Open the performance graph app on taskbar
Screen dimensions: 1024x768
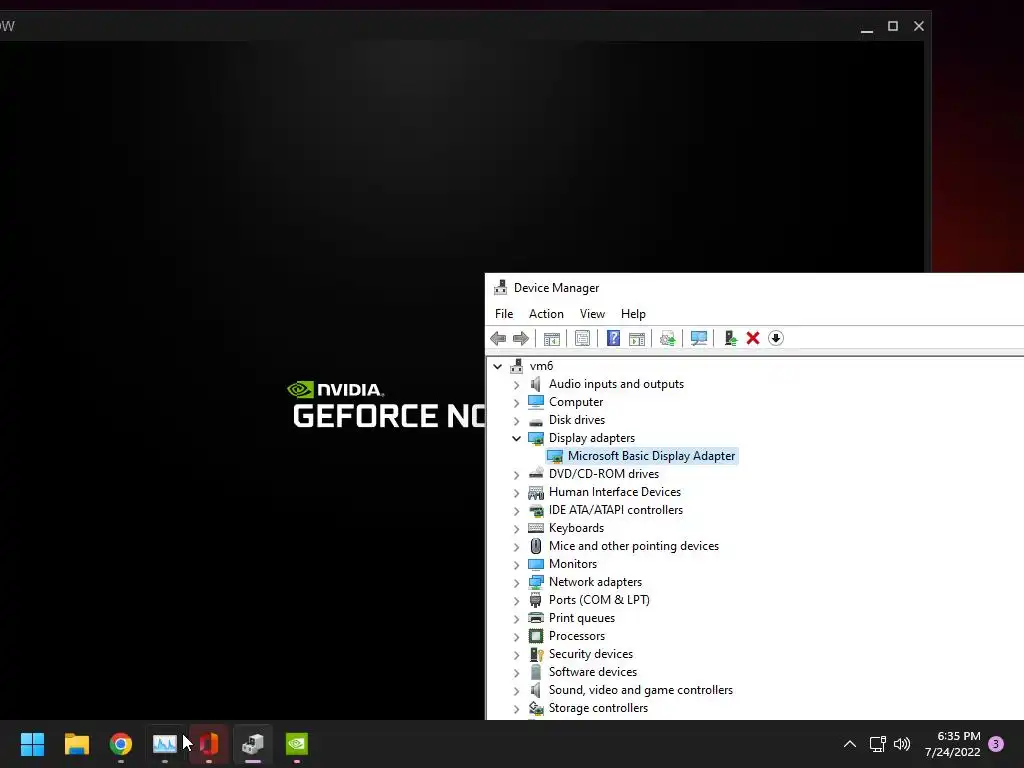165,744
